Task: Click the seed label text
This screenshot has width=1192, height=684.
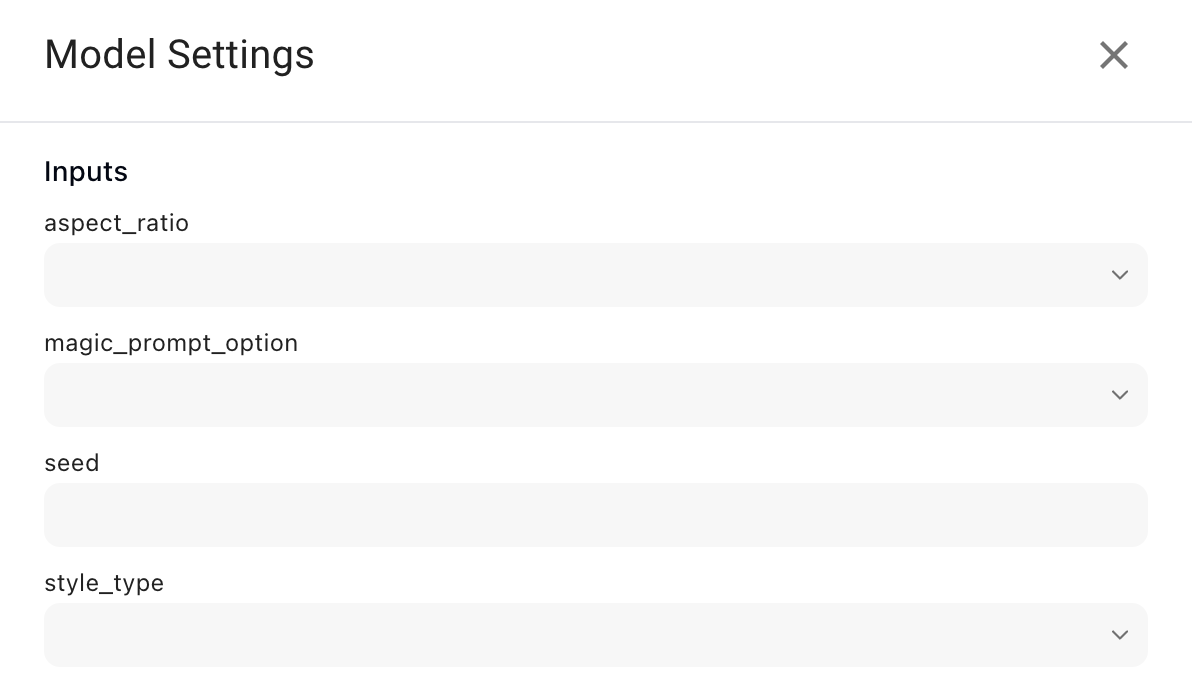Action: point(72,463)
